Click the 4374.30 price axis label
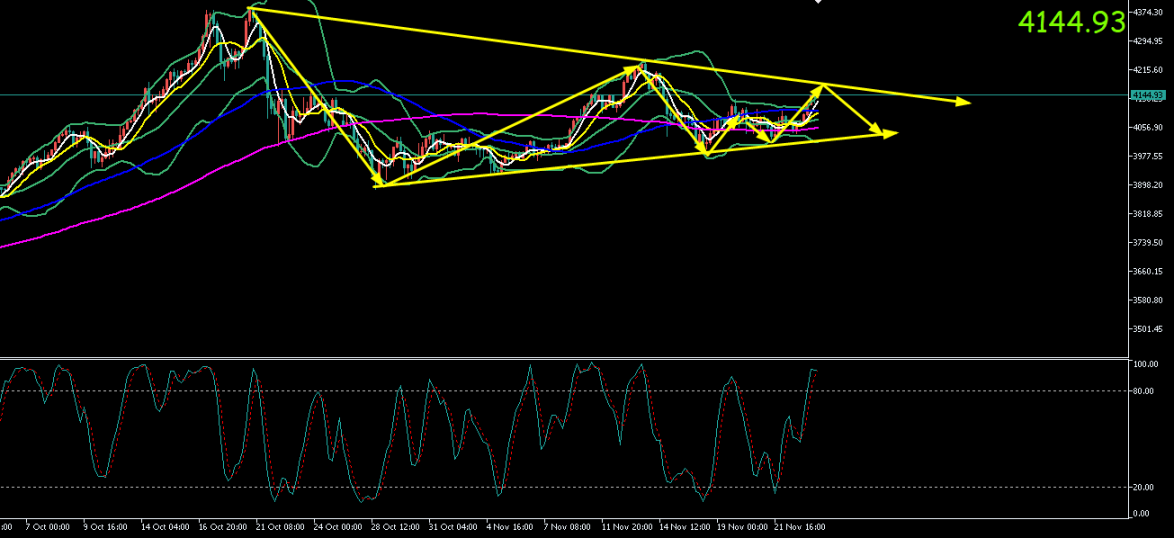The height and width of the screenshot is (538, 1174). pyautogui.click(x=1147, y=12)
